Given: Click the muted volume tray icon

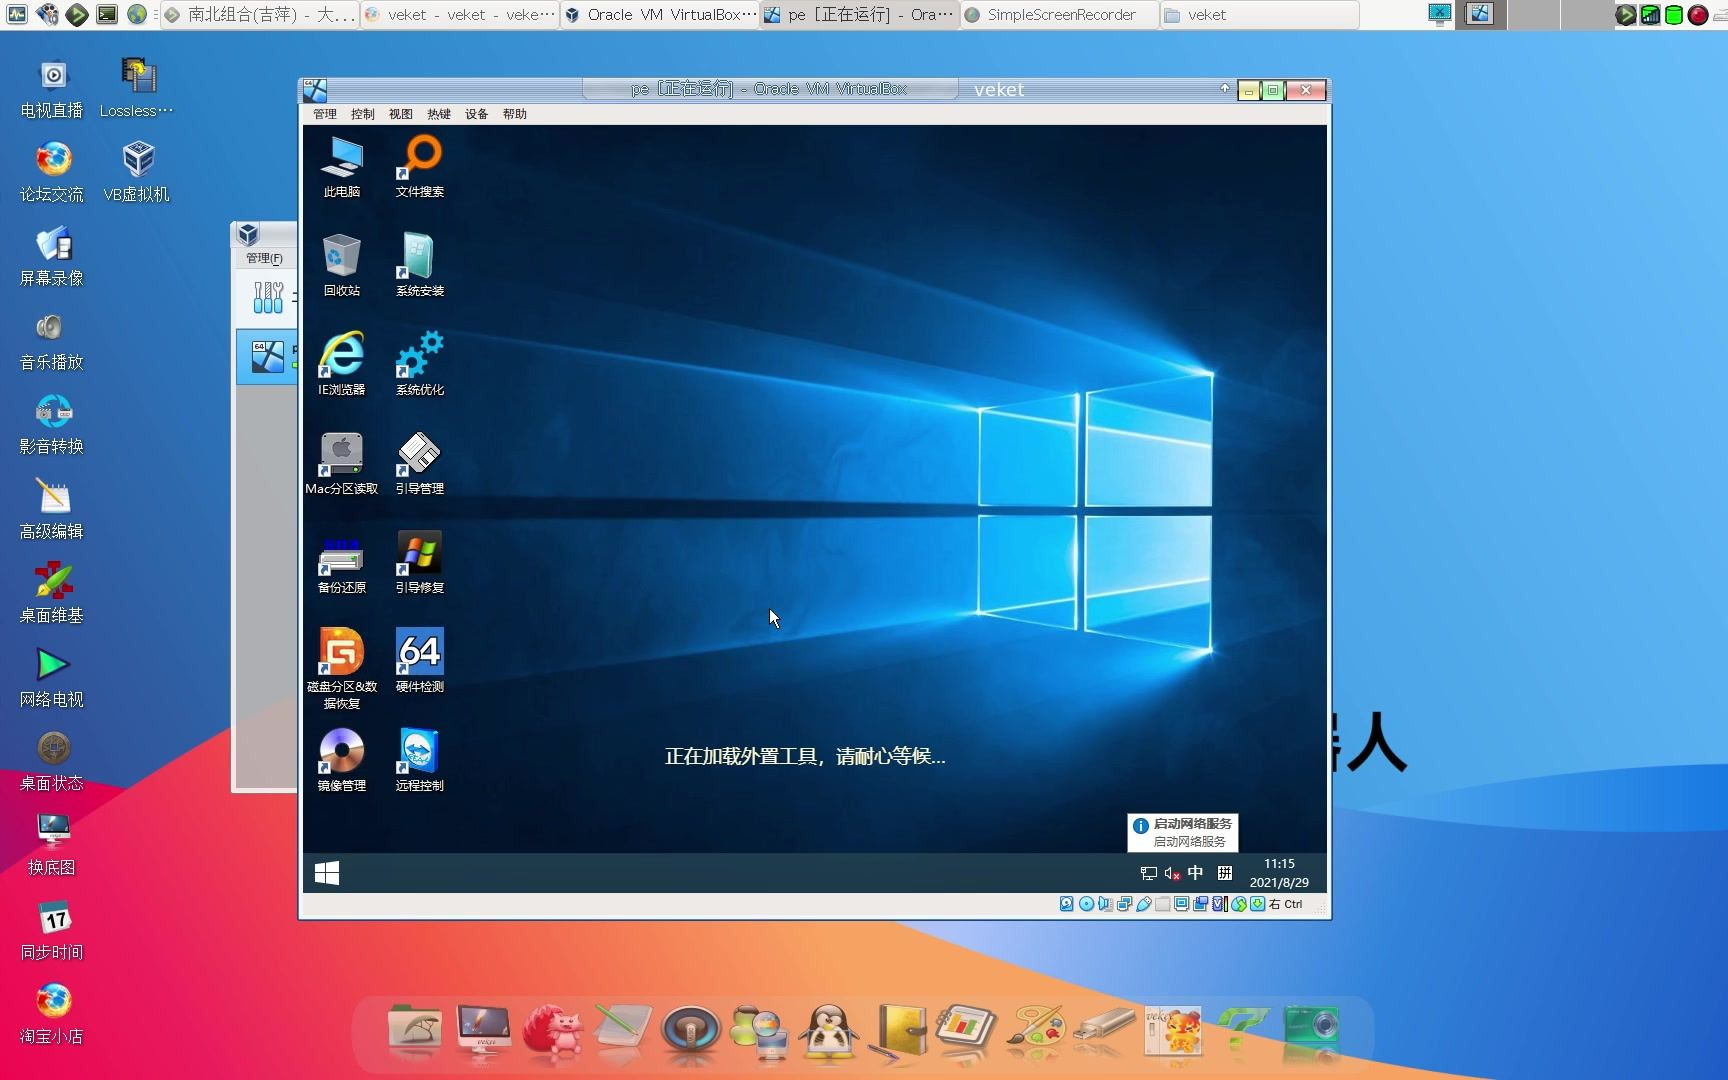Looking at the screenshot, I should click(1172, 873).
